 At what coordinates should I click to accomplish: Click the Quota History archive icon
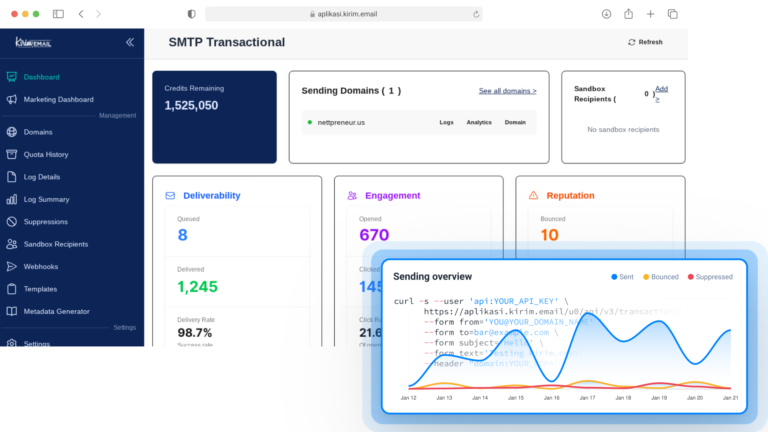[x=12, y=154]
